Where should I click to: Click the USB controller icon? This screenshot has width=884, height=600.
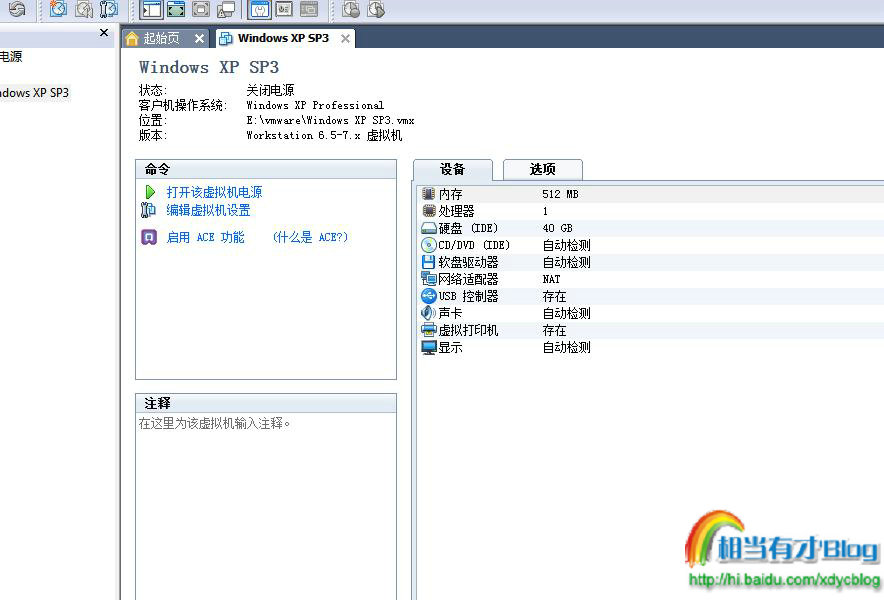coord(428,296)
